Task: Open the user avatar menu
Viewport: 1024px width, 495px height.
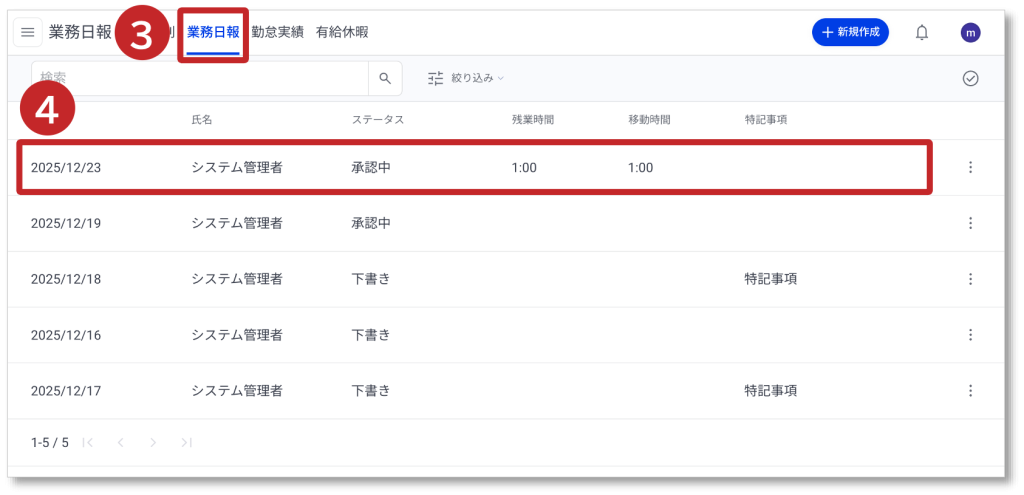Action: 970,32
